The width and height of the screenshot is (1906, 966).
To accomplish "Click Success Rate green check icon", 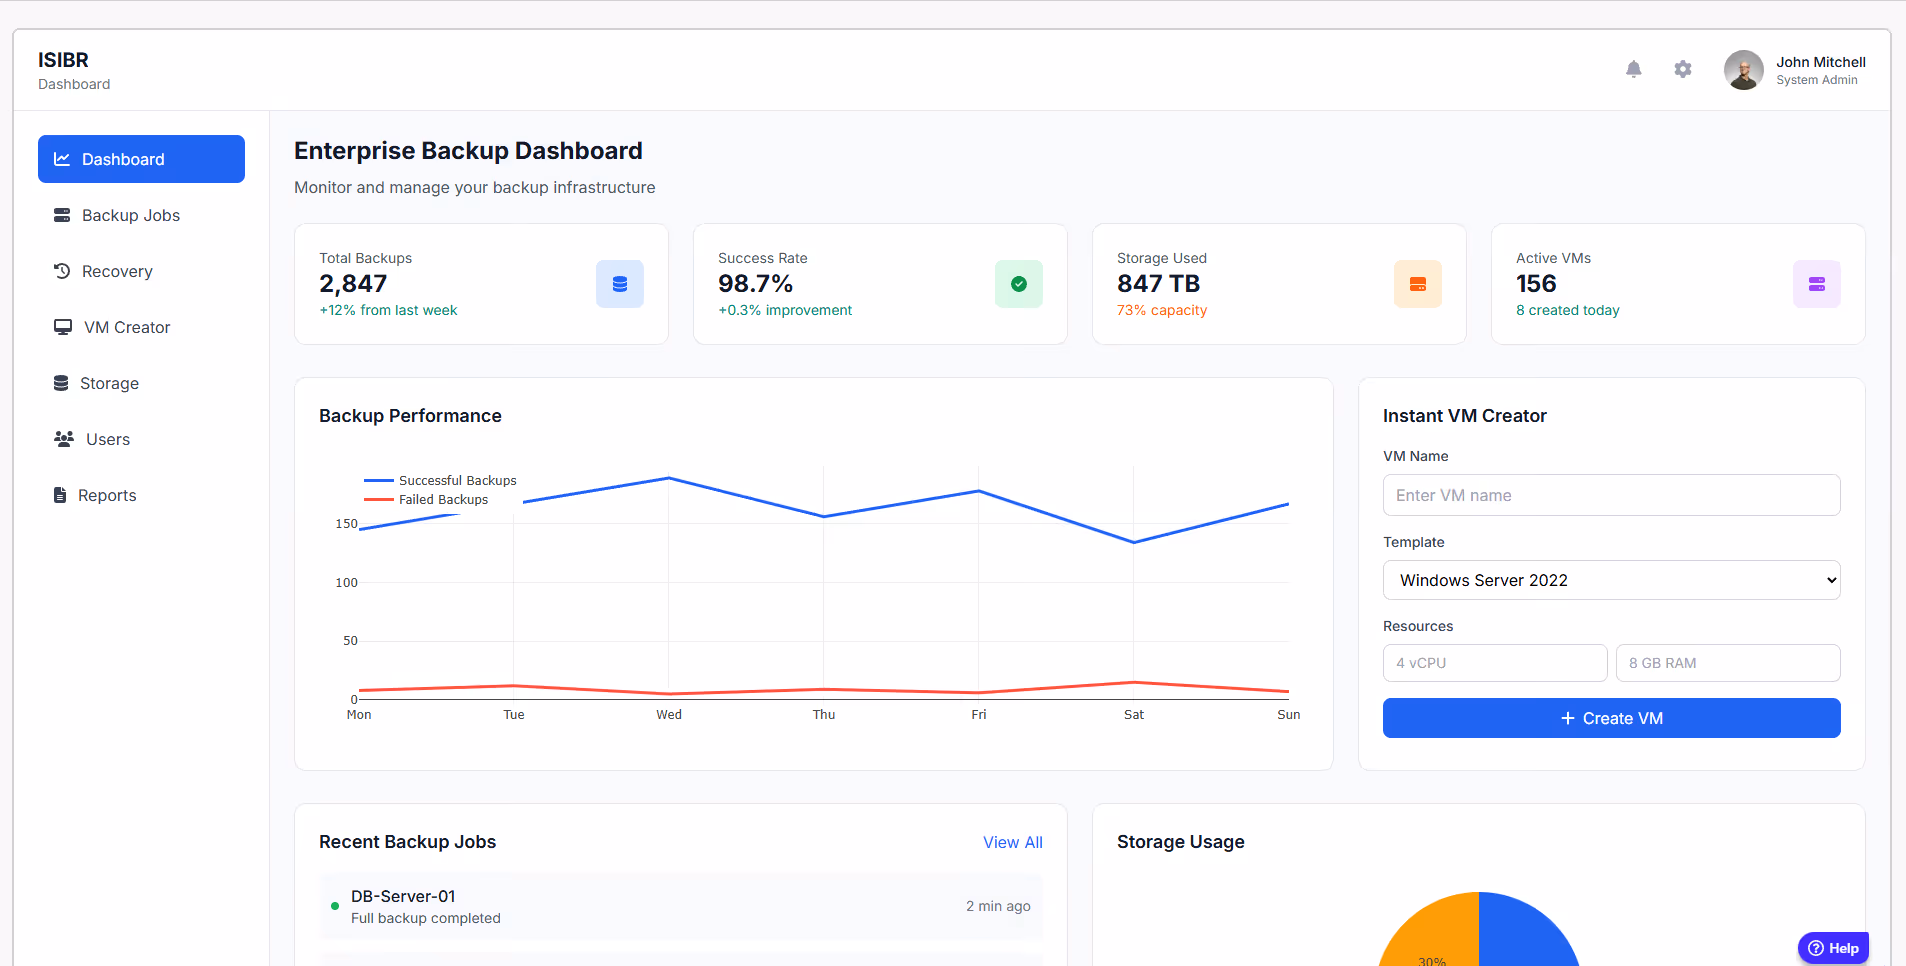I will [x=1019, y=284].
